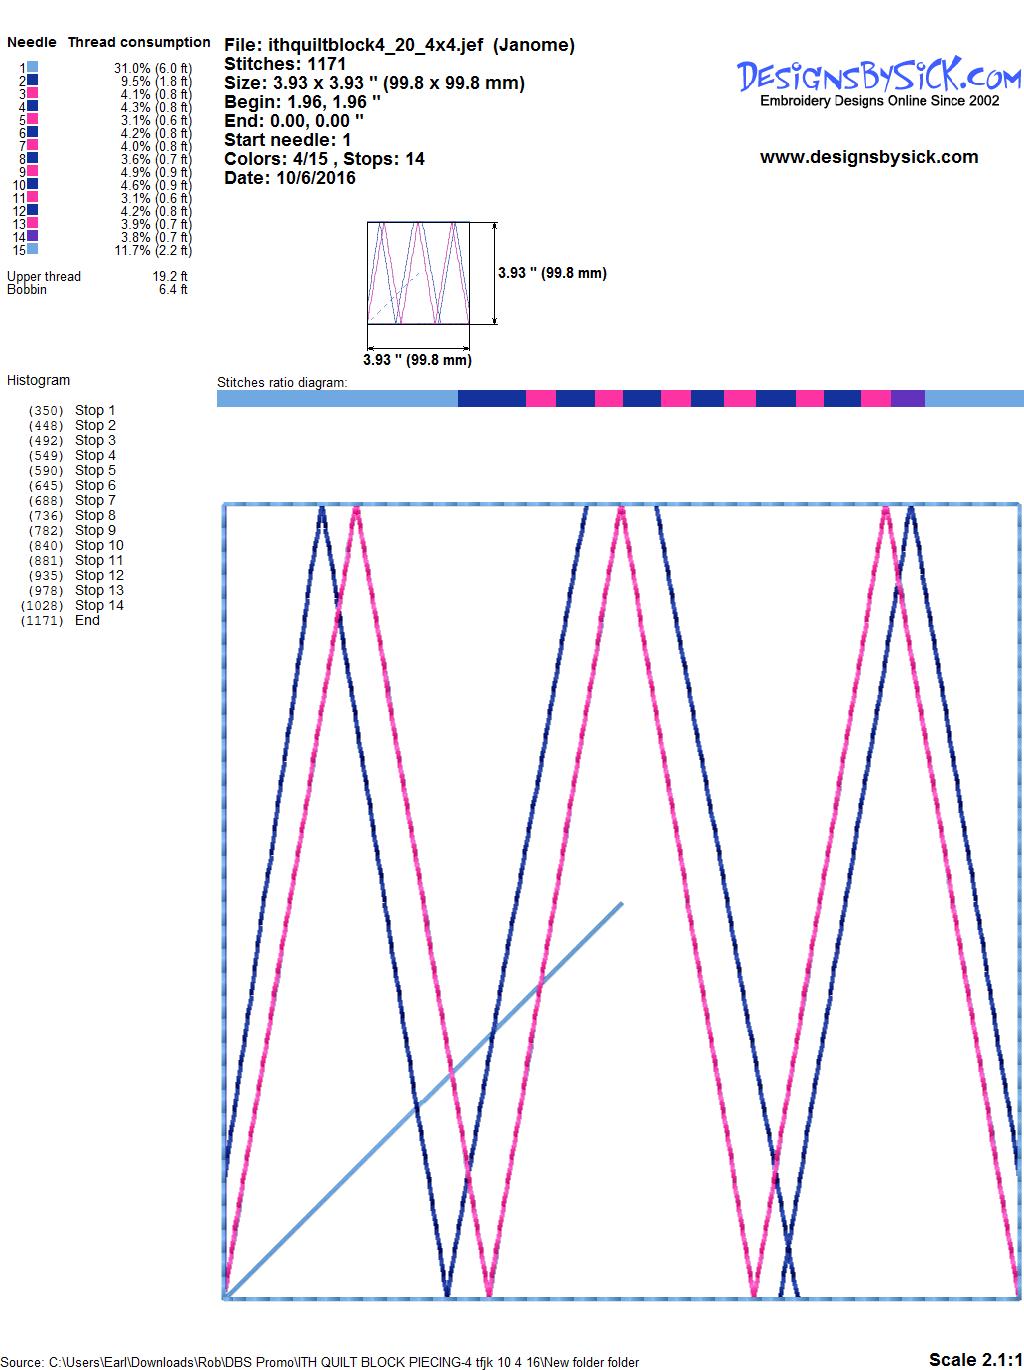Image resolution: width=1024 pixels, height=1370 pixels.
Task: Select needle 2 dark blue swatch
Action: pos(33,80)
